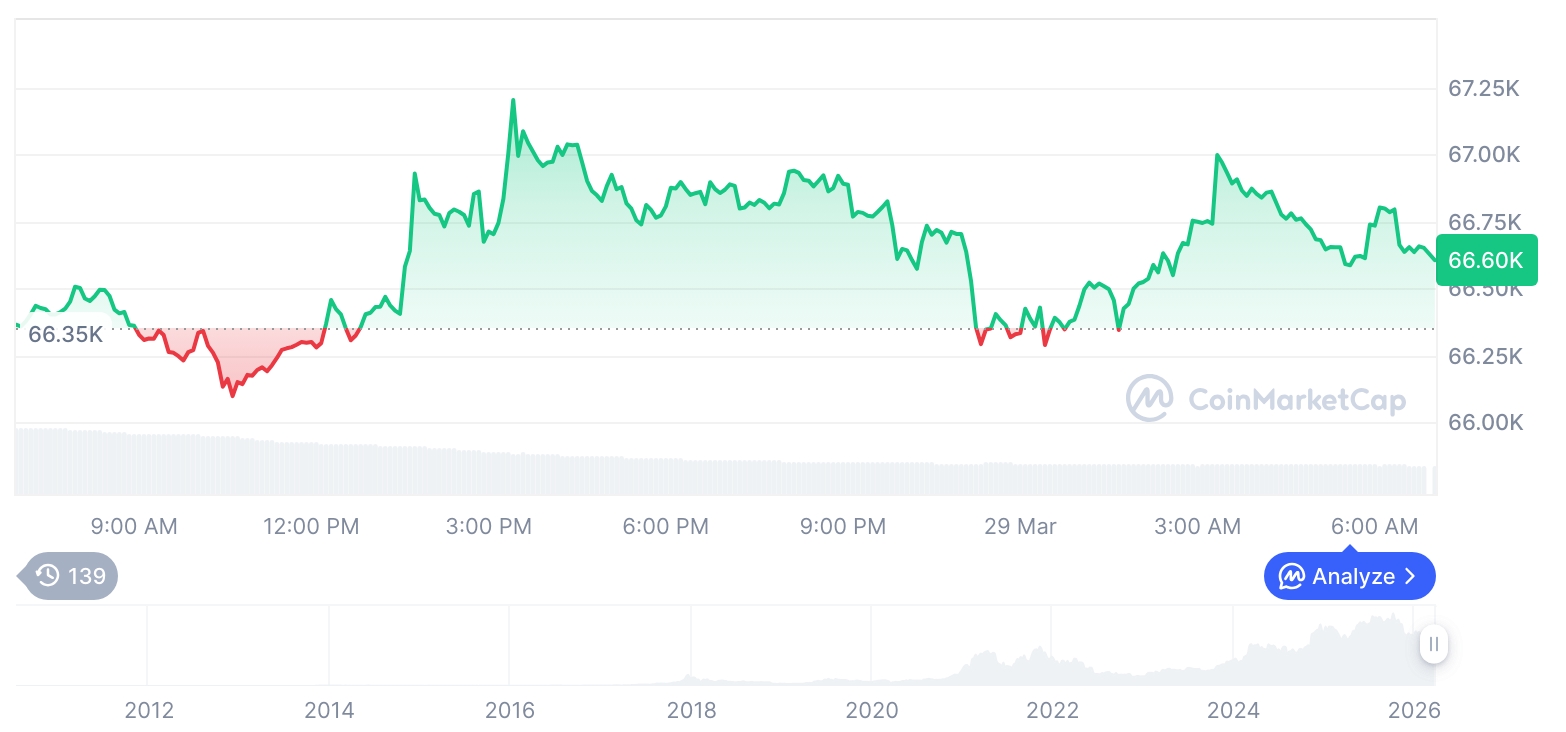Click the pause handle on the mini timeline chart
Screen dimensions: 1566x732
pos(1433,645)
